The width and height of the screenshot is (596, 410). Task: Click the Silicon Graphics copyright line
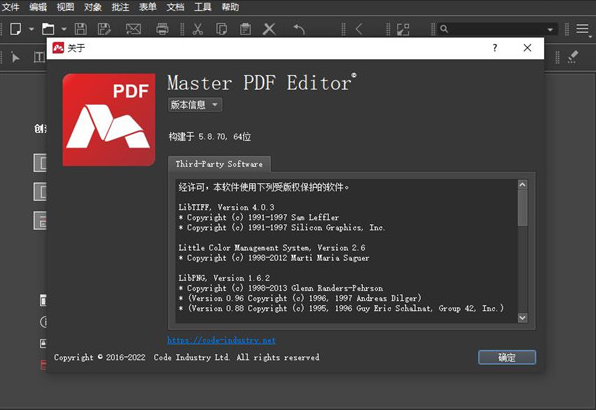[x=282, y=228]
